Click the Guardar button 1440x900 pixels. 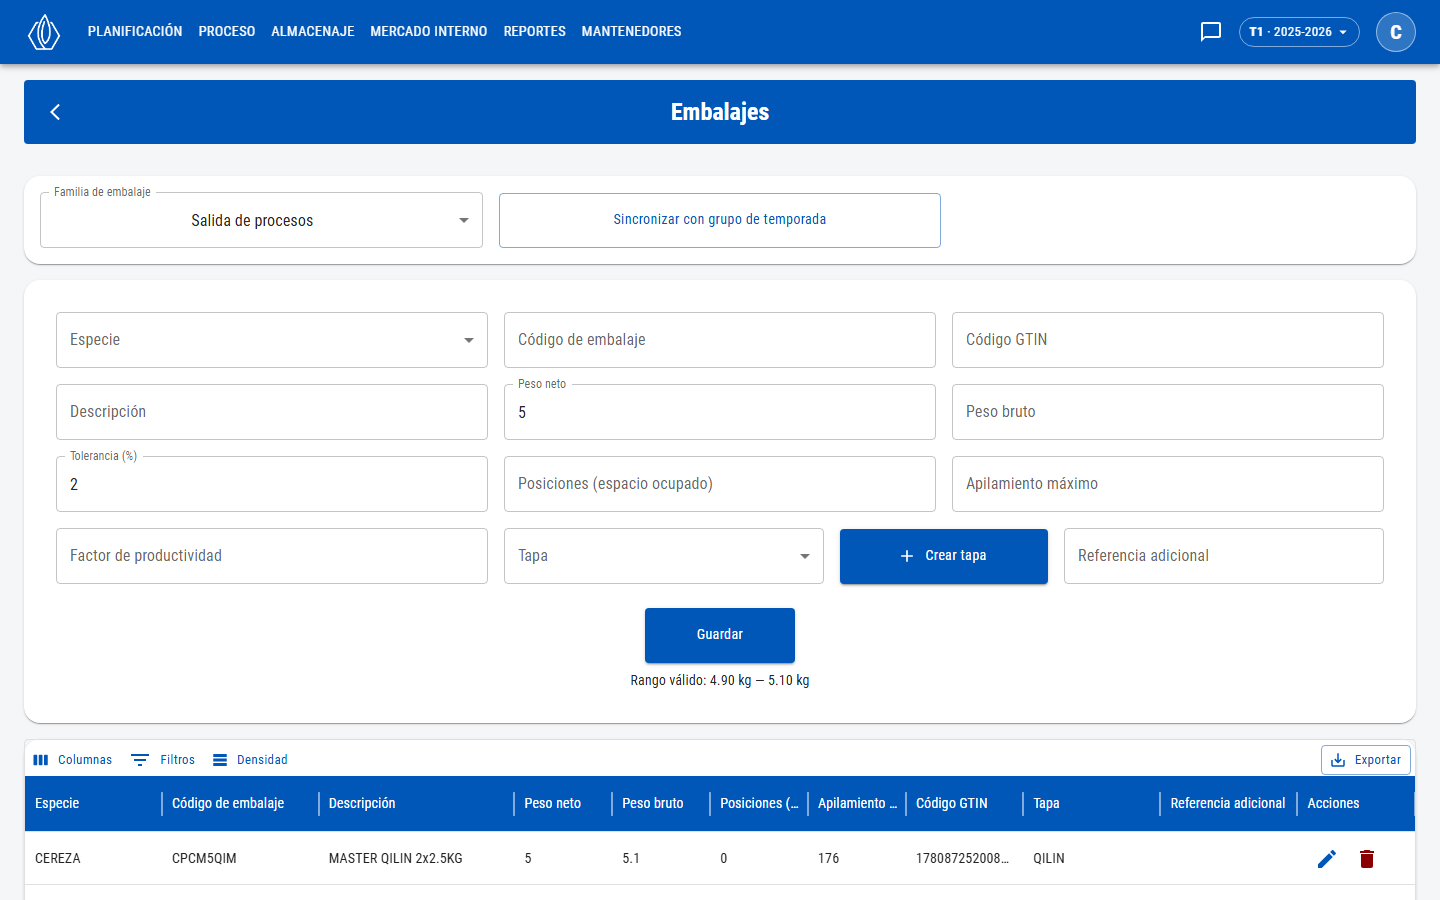coord(720,635)
